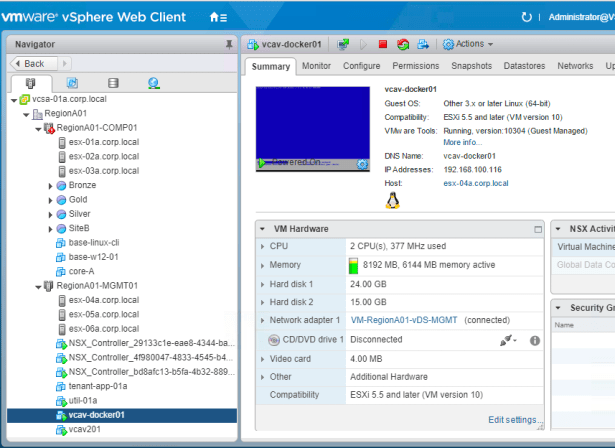Pin the Navigator panel

coord(229,44)
